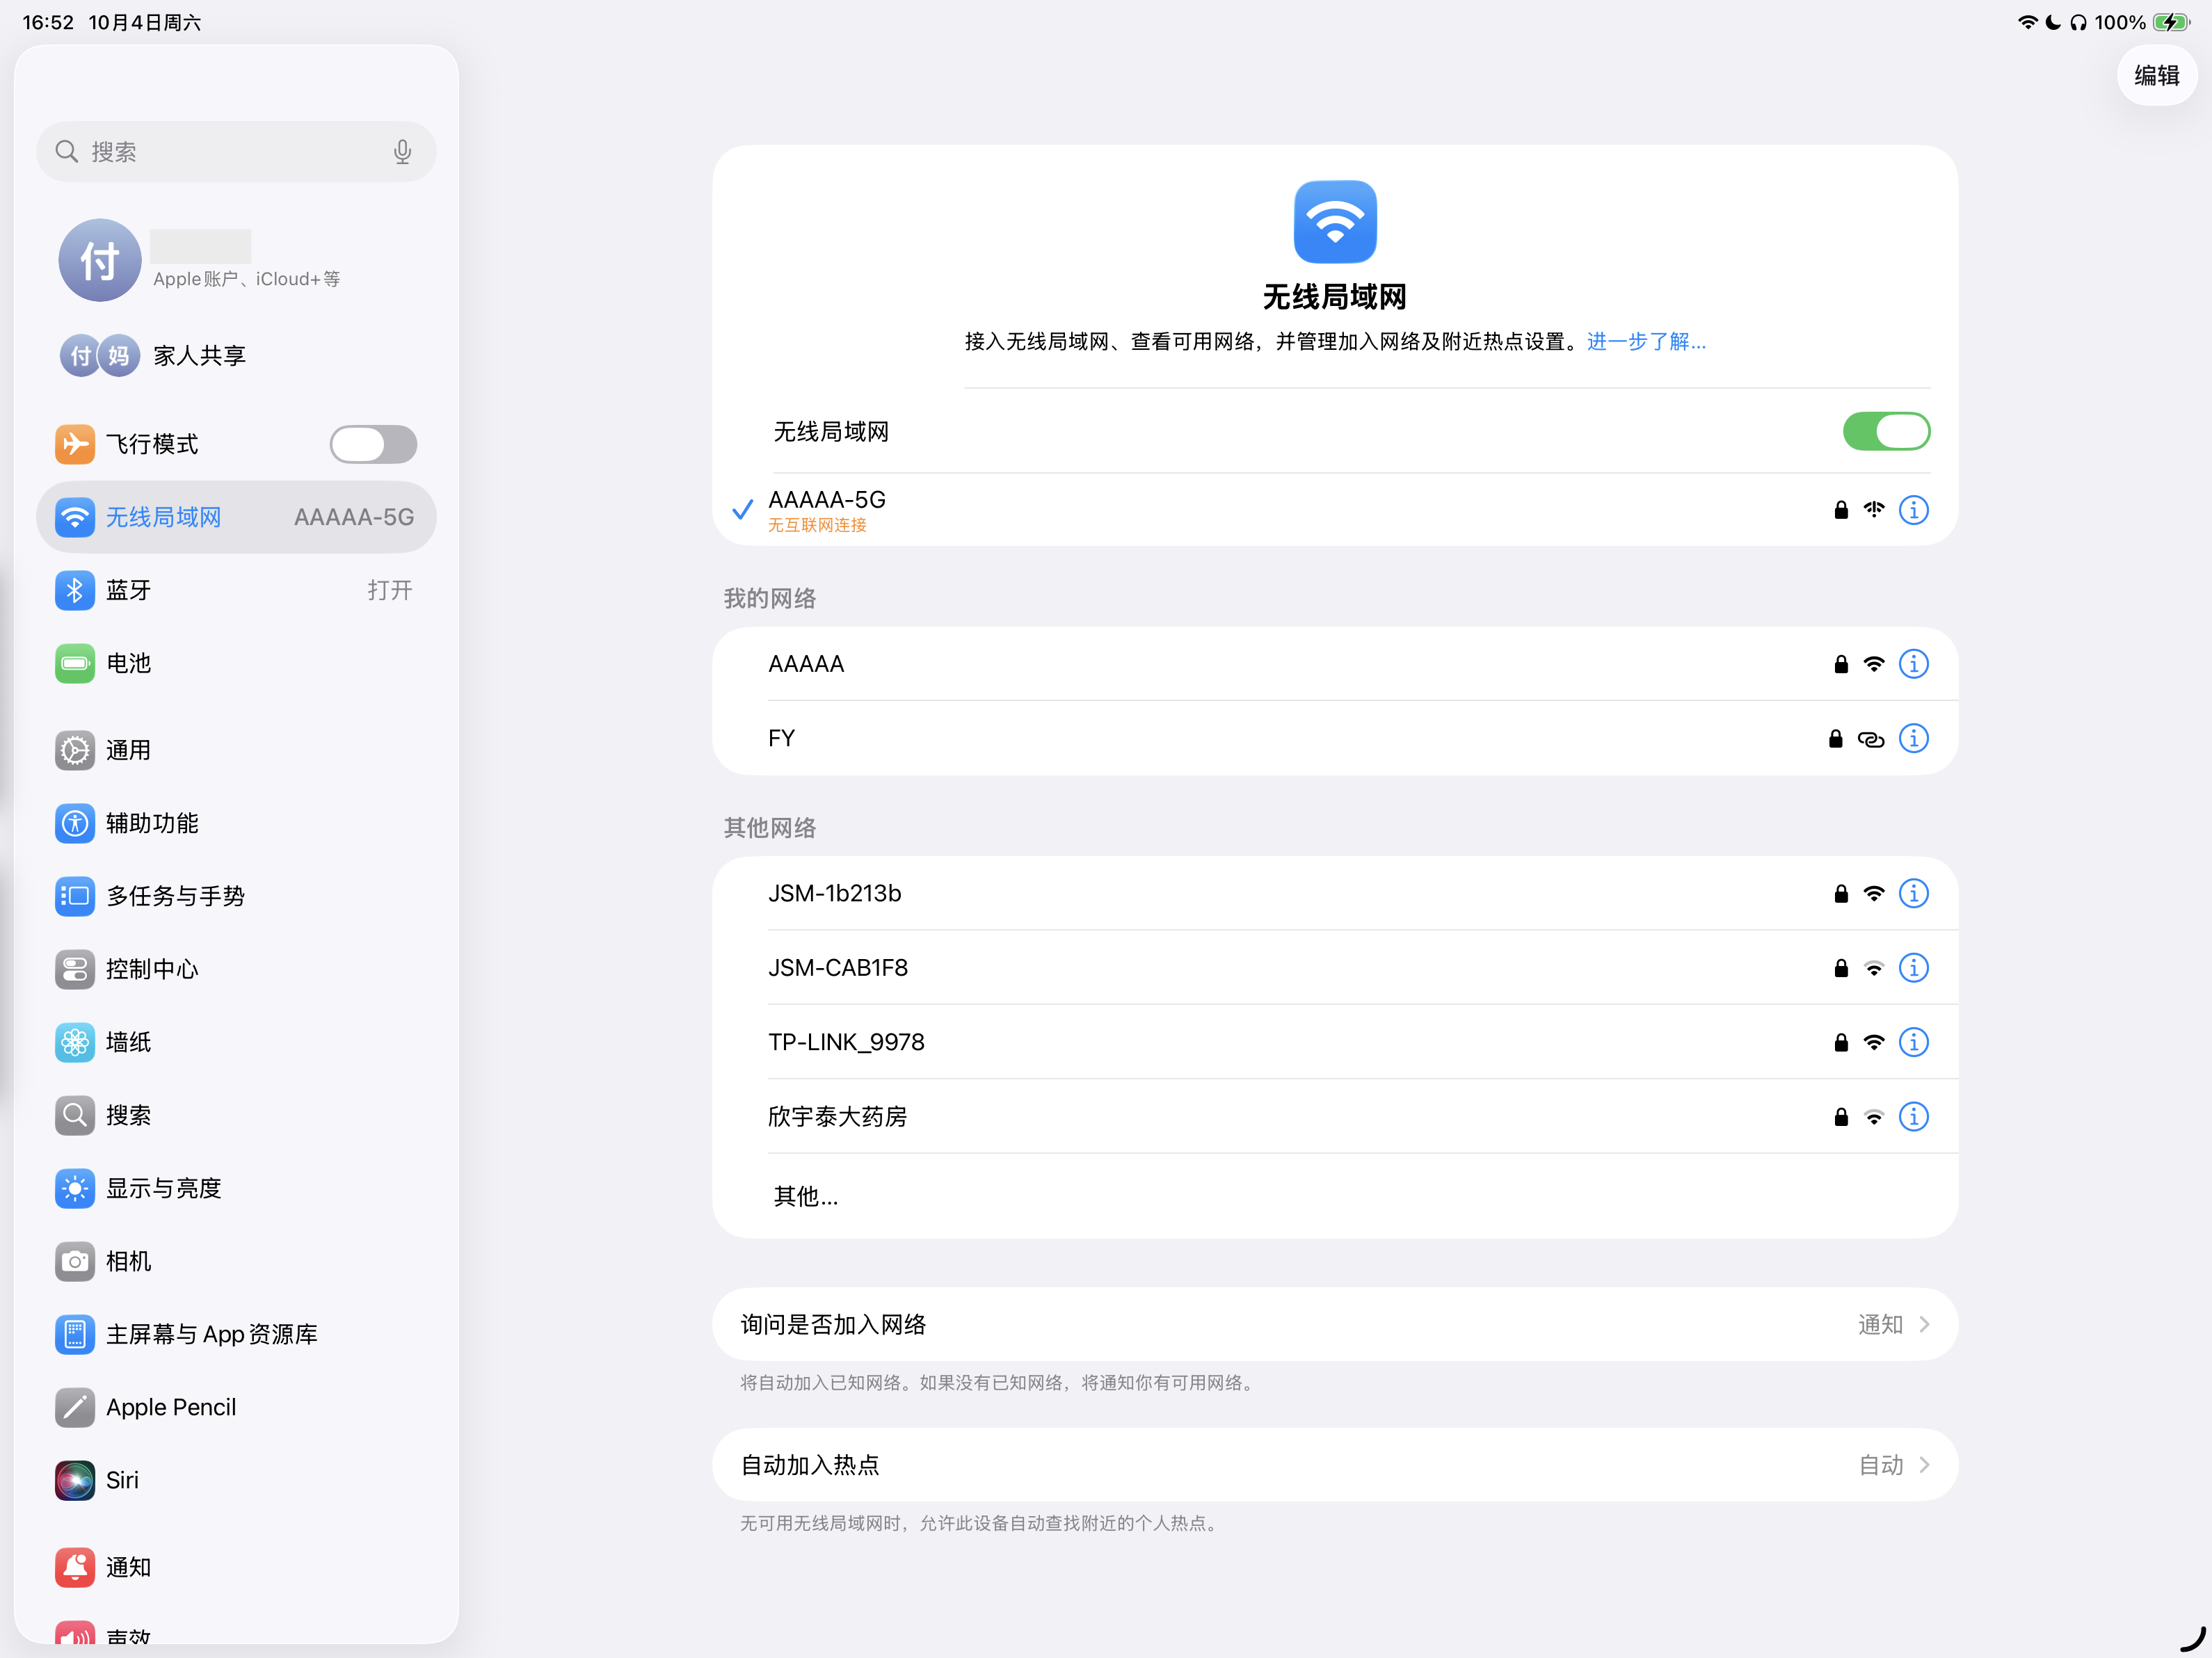This screenshot has width=2212, height=1658.
Task: Open Control Center settings in sidebar
Action: [152, 969]
